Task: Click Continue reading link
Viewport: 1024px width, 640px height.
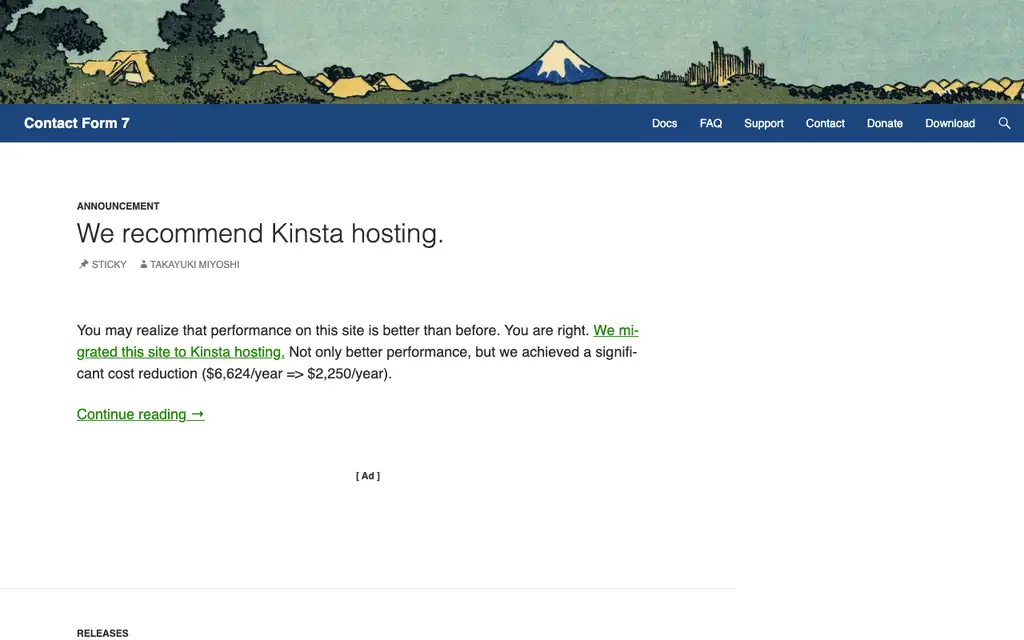Action: 140,414
